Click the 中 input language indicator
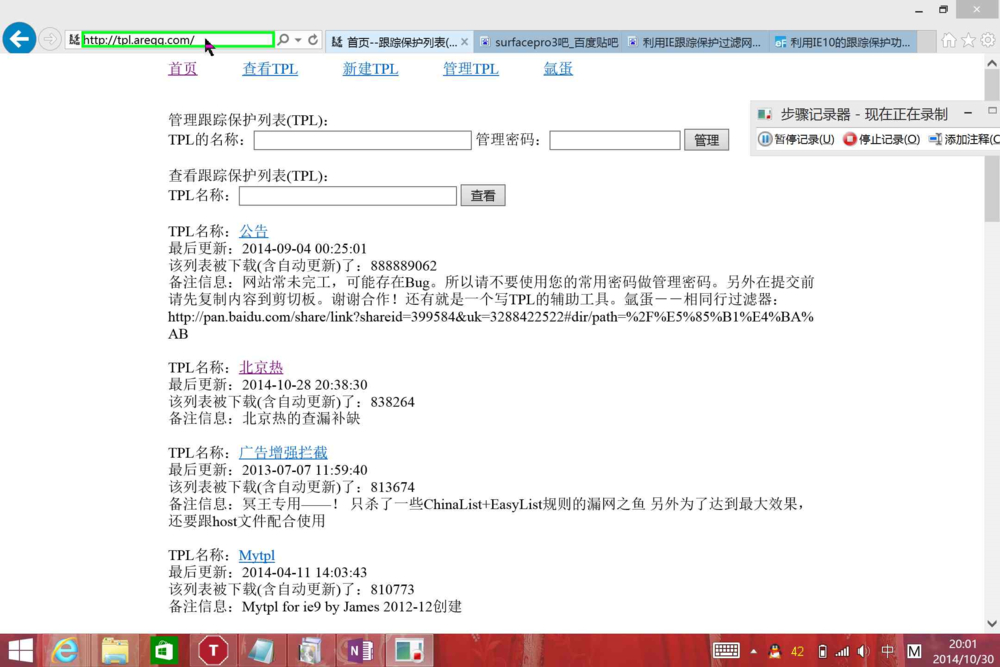The height and width of the screenshot is (667, 1000). (887, 651)
